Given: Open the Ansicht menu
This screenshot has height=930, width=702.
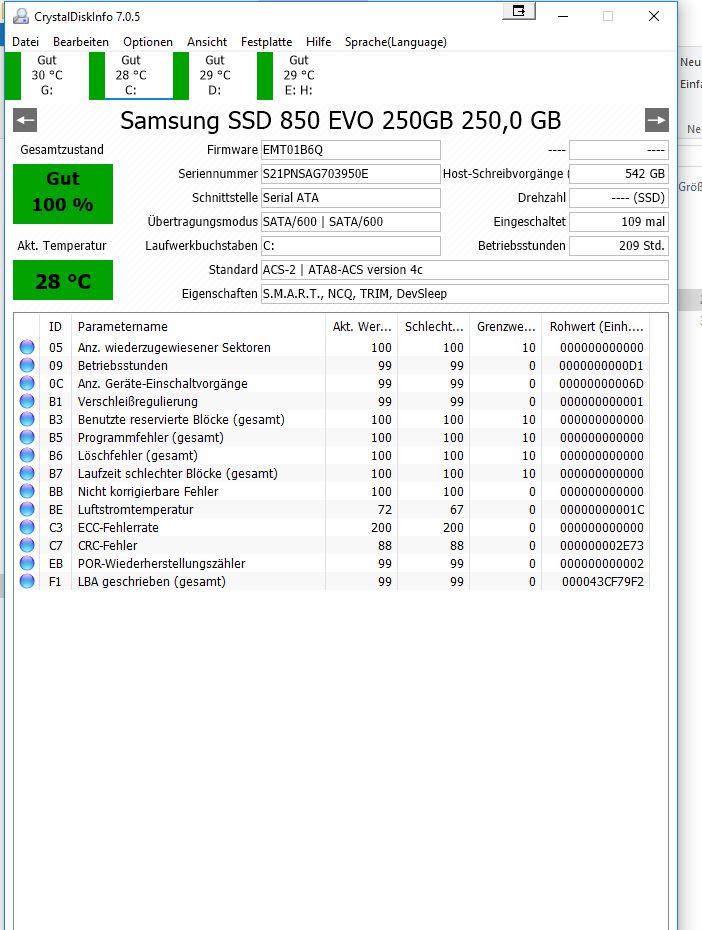Looking at the screenshot, I should (207, 42).
